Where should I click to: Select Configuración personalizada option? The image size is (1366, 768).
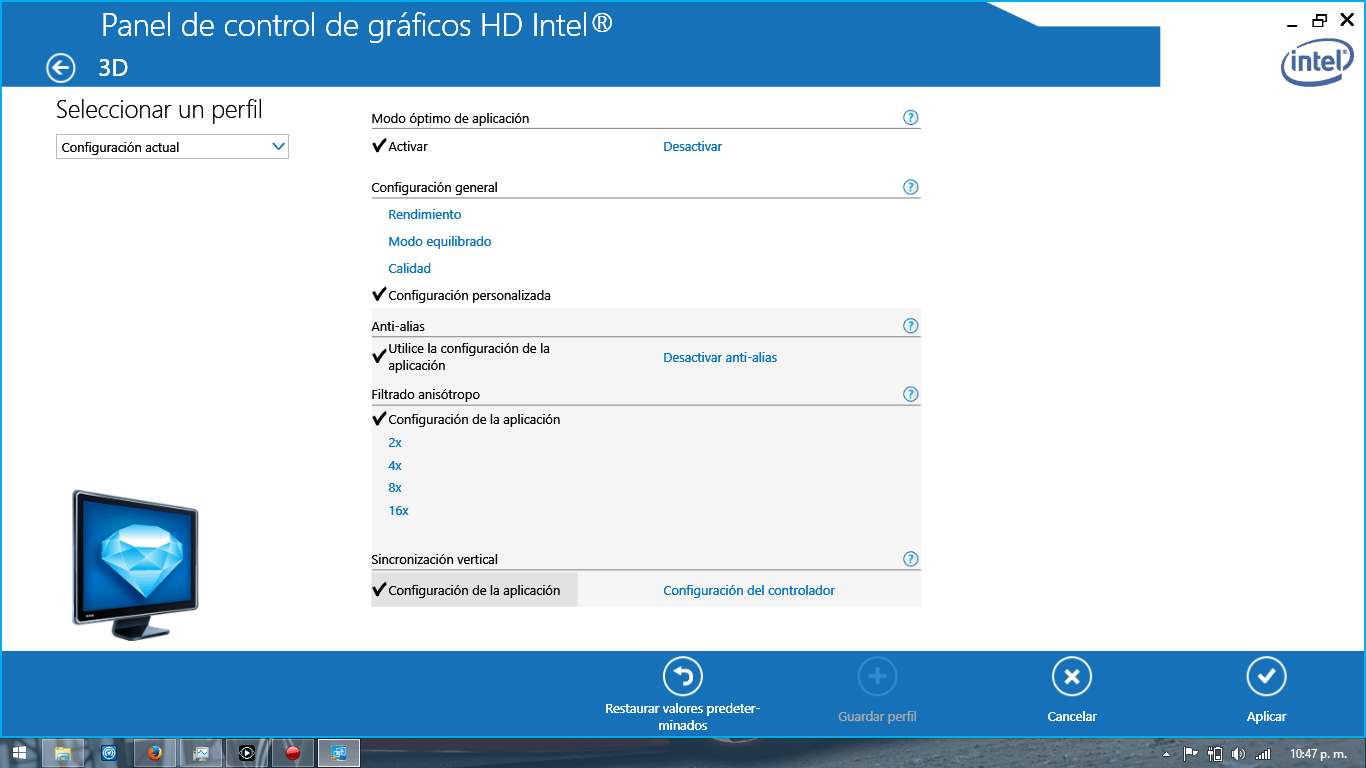coord(469,296)
